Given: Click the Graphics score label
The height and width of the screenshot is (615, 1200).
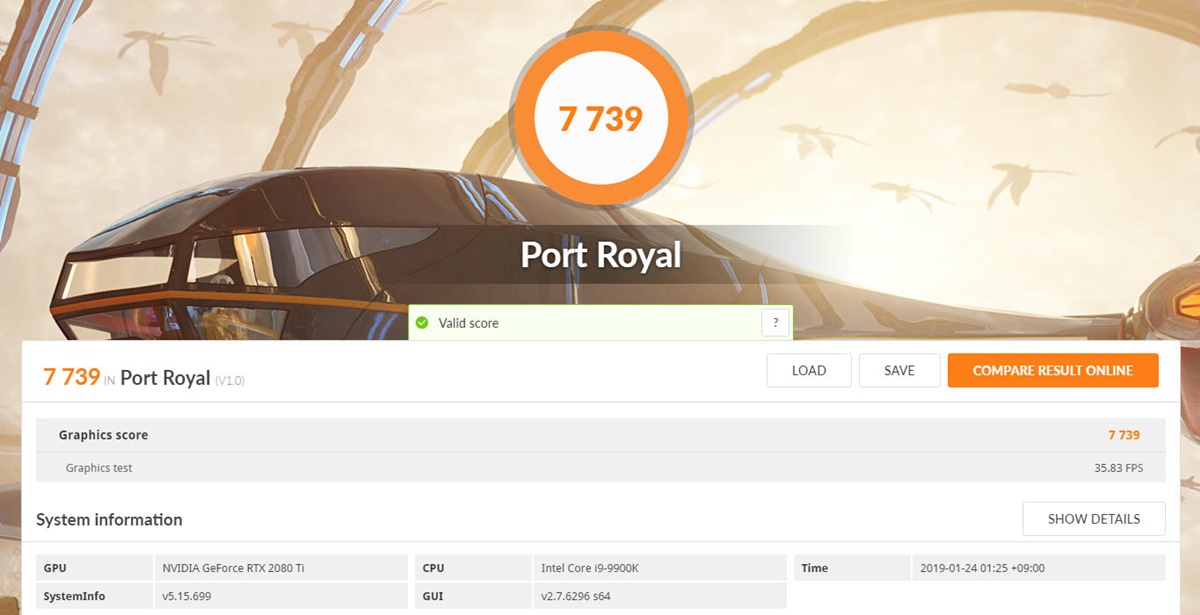Looking at the screenshot, I should point(103,435).
